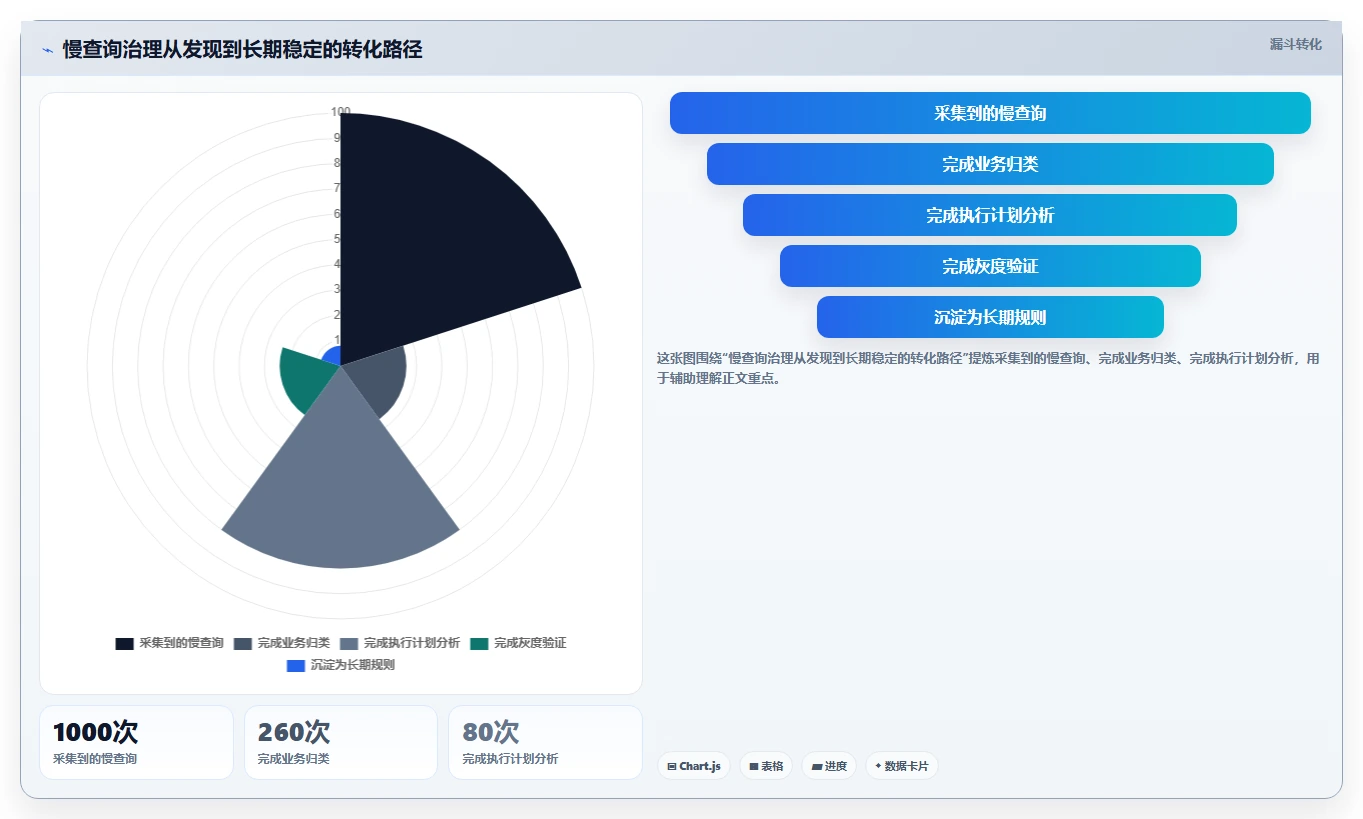Click the 漏斗转化 label in the header
The height and width of the screenshot is (819, 1363).
coord(1295,45)
